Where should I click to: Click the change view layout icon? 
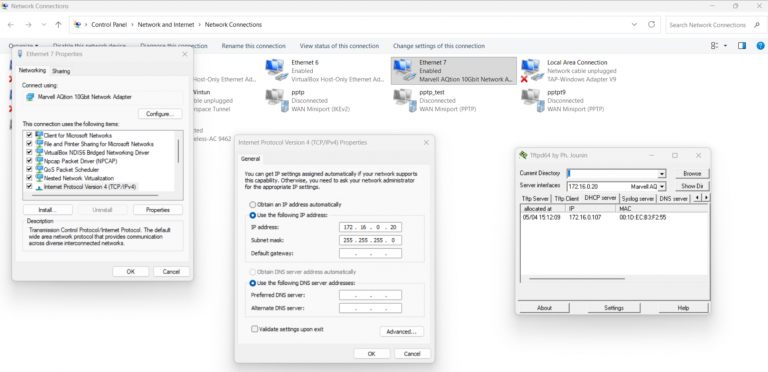pyautogui.click(x=714, y=46)
